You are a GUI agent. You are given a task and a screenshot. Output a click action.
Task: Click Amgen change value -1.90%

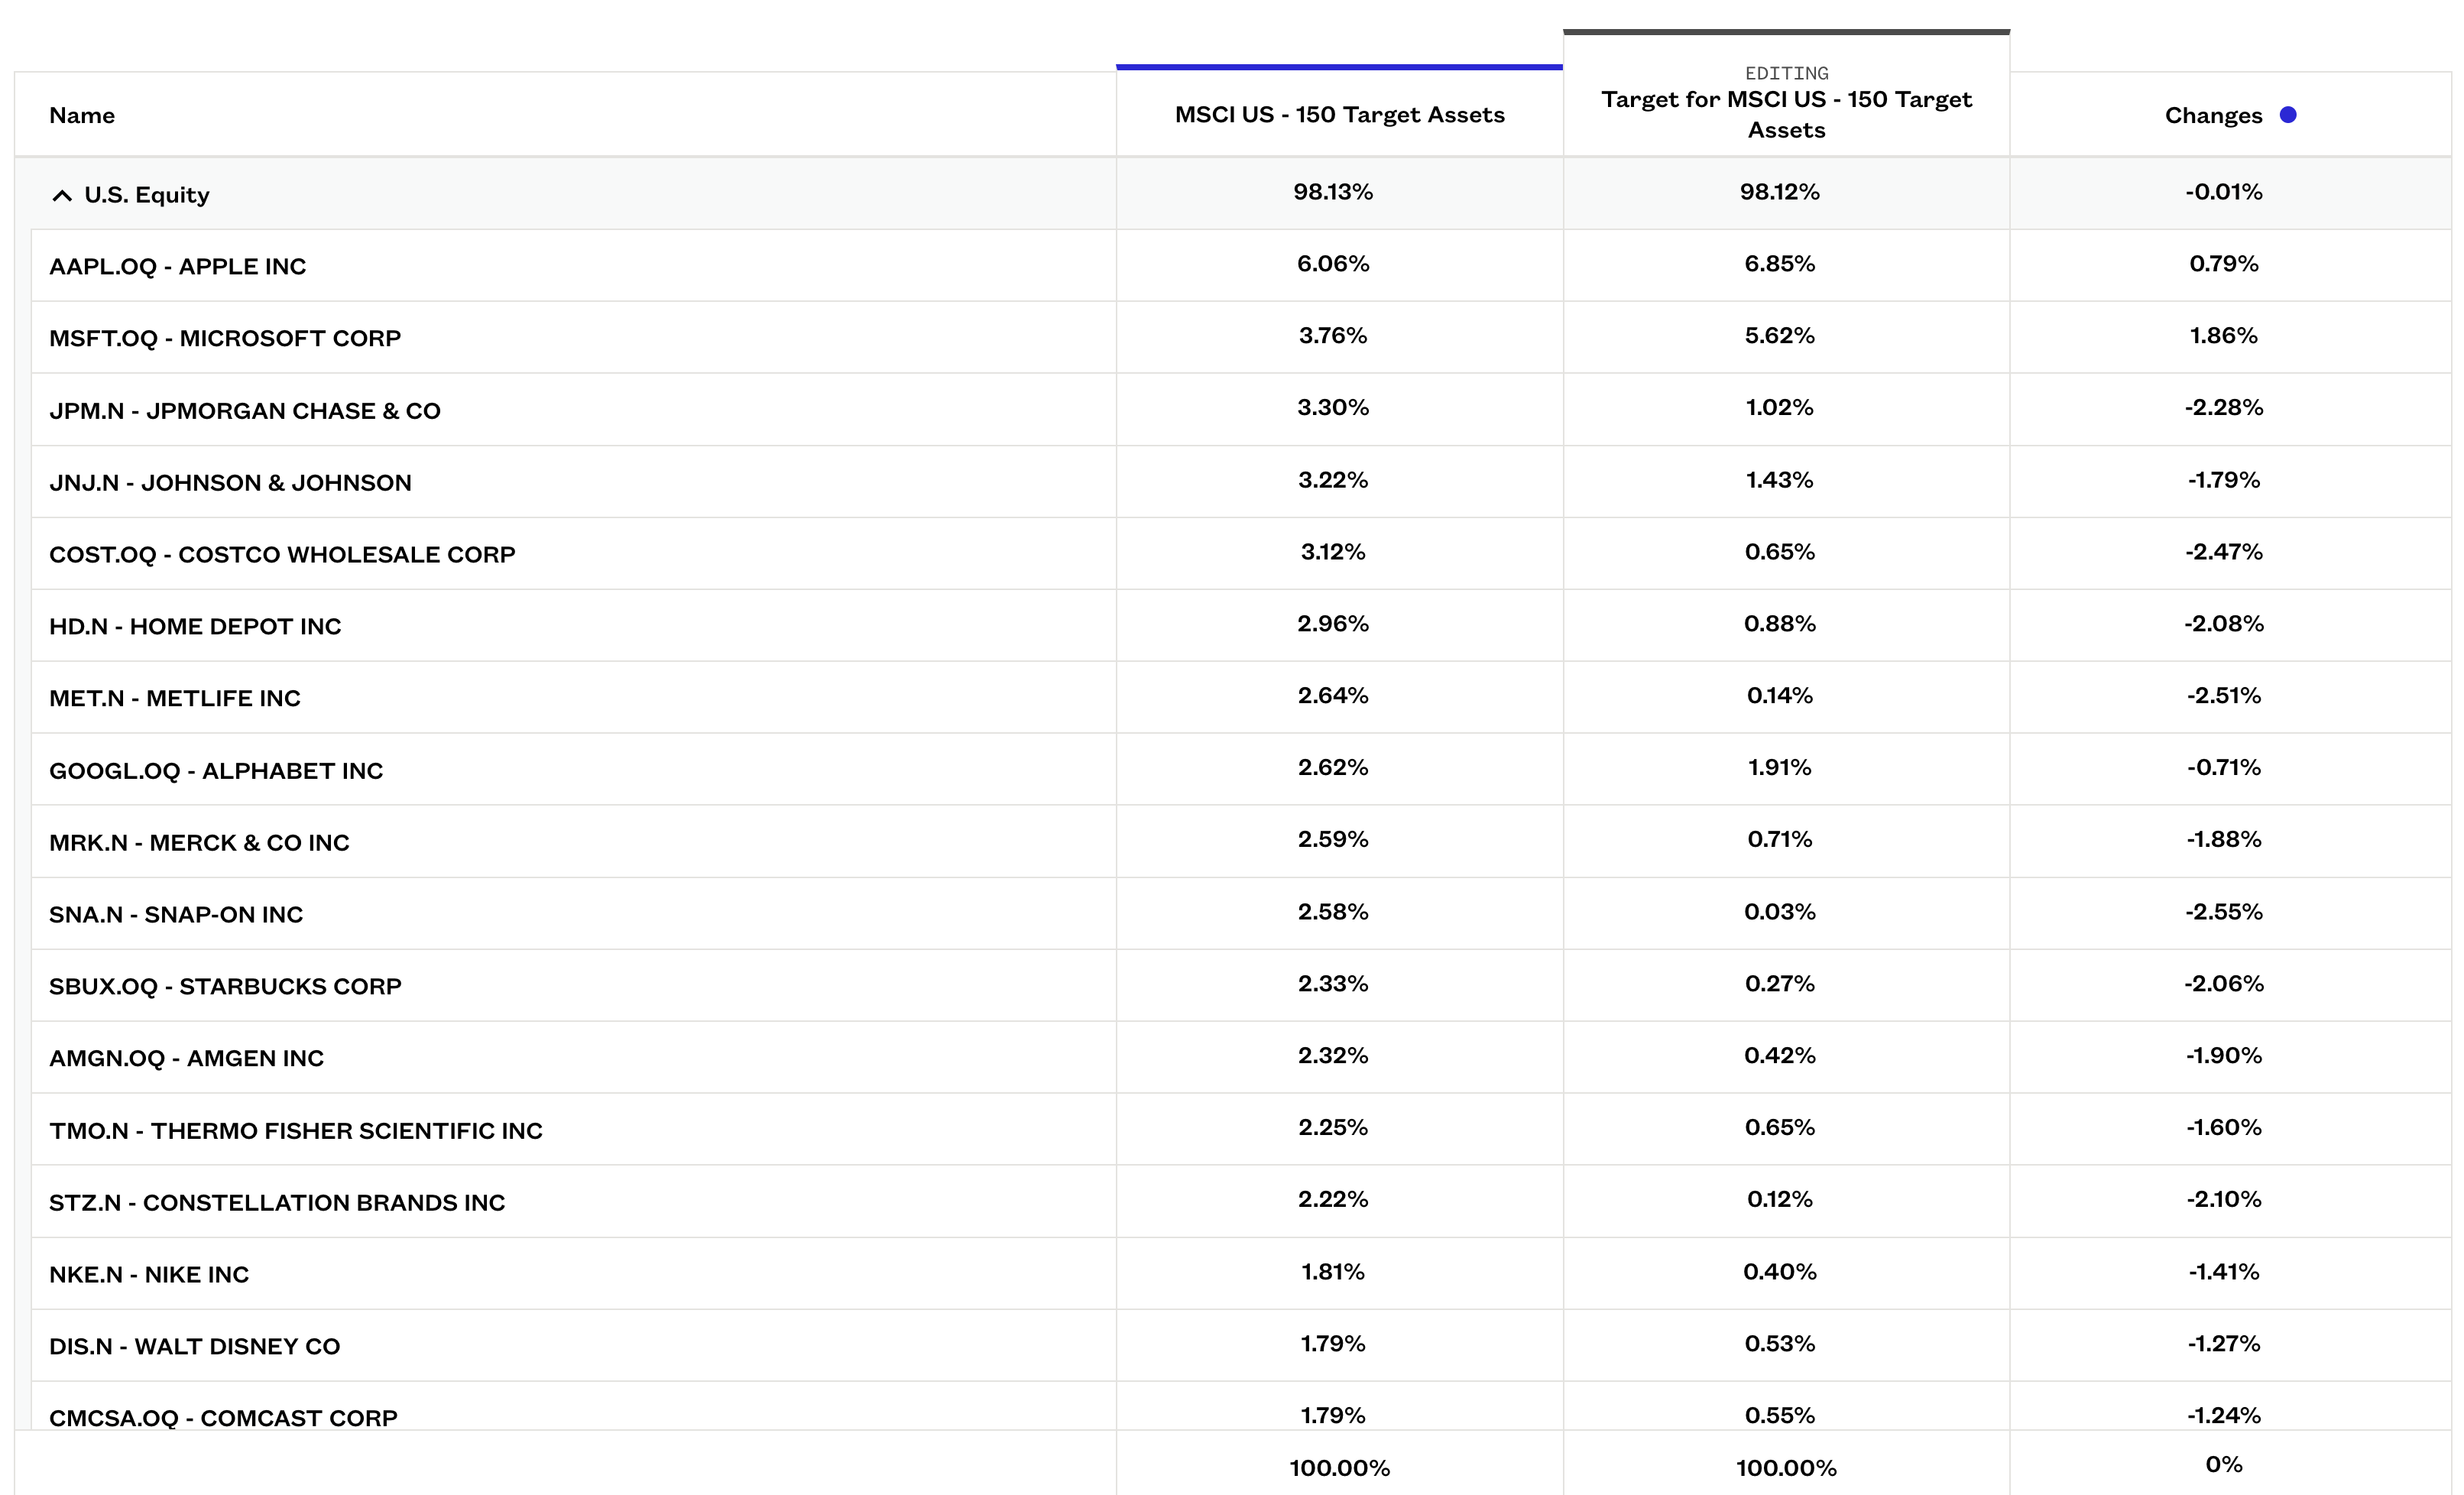[x=2223, y=1056]
